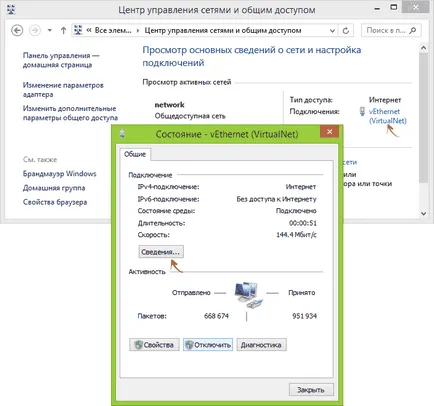
Task: Open recent locations dropdown arrow
Action: [50, 30]
